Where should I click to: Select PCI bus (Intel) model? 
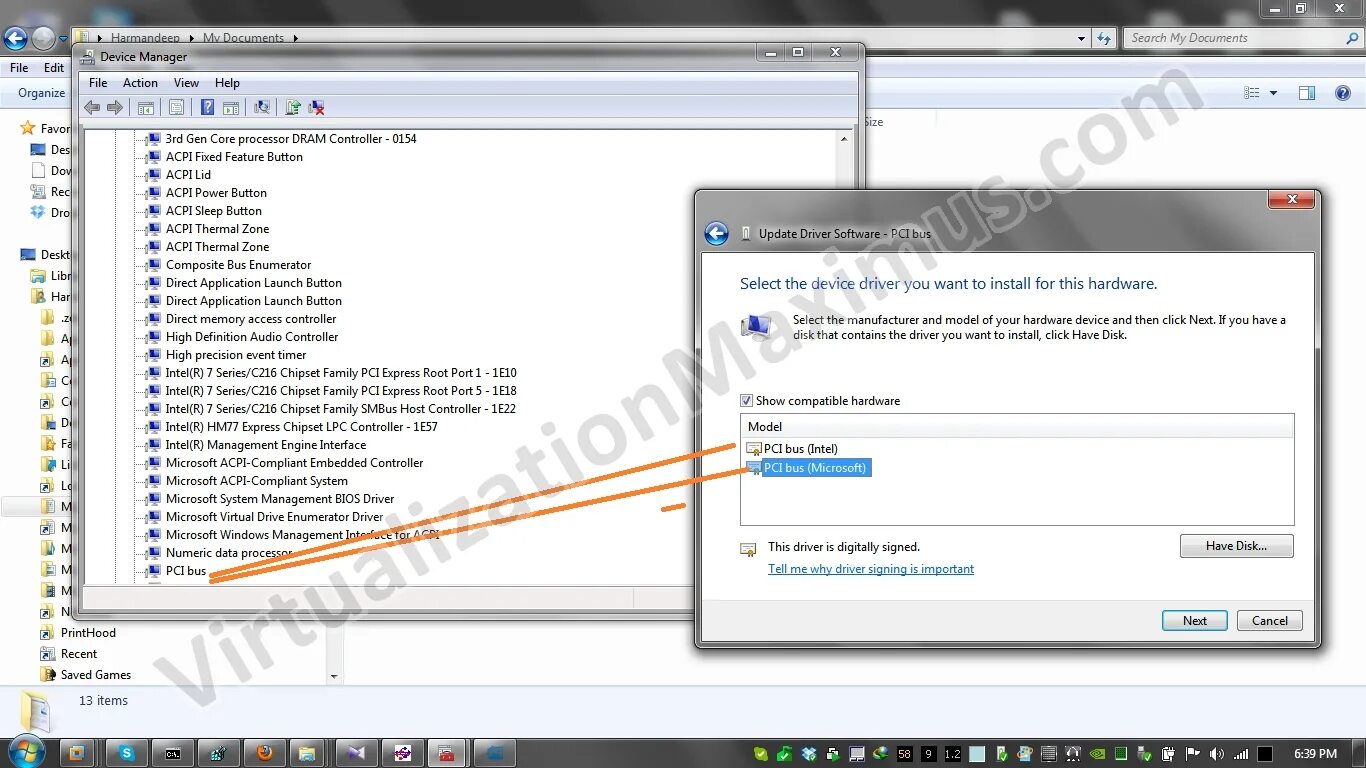[801, 449]
